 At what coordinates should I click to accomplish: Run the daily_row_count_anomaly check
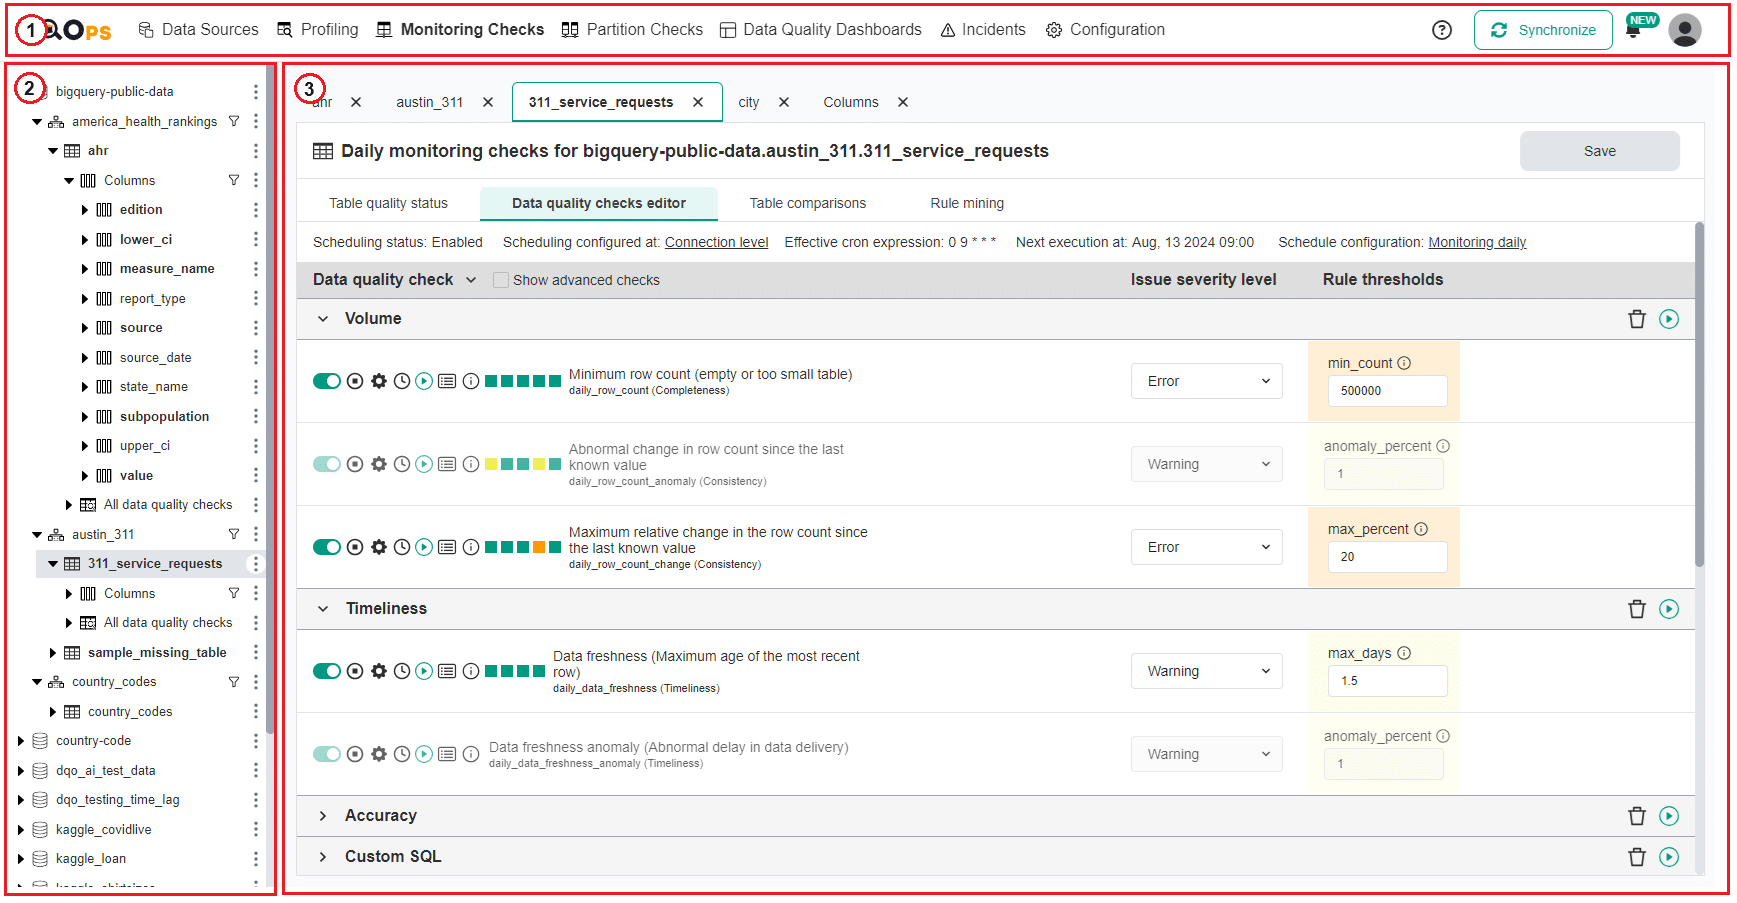(424, 464)
